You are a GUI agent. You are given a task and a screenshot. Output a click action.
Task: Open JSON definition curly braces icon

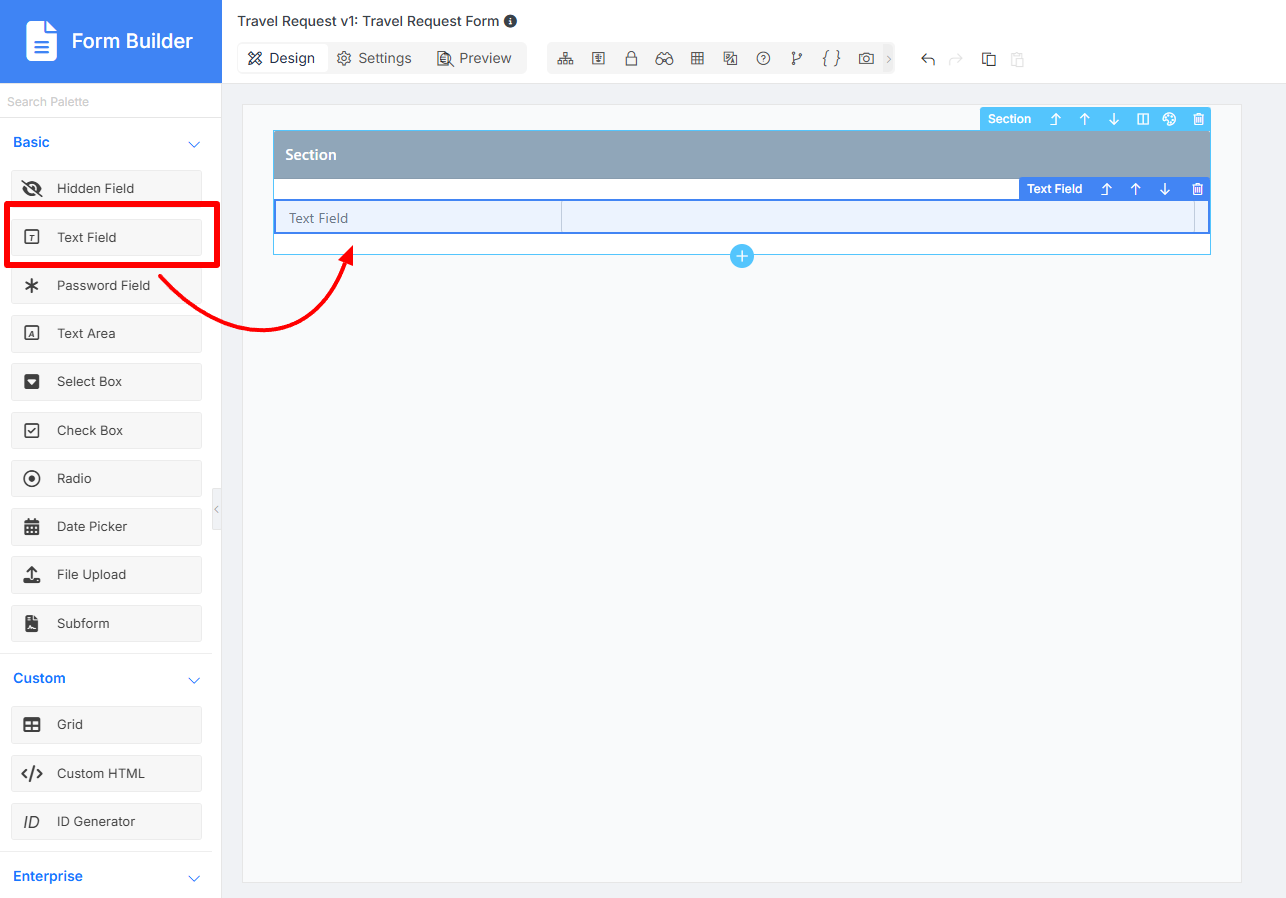[x=830, y=59]
